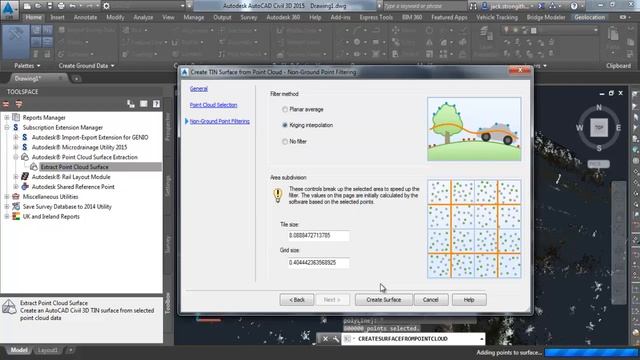Click the plus icon for a new drawing tab
Image resolution: width=640 pixels, height=360 pixels.
76,78
